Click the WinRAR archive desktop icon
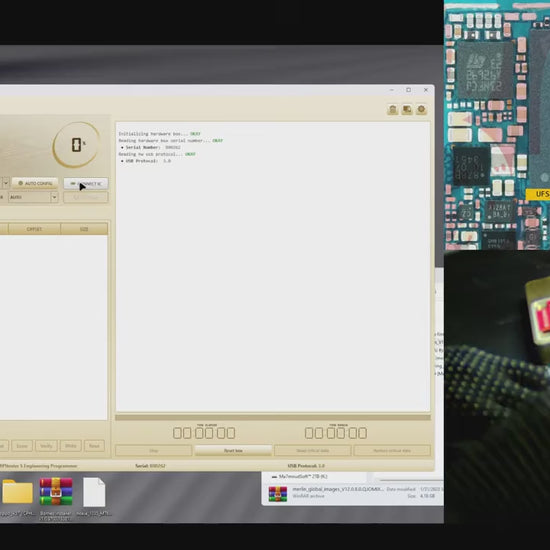This screenshot has width=550, height=550. pyautogui.click(x=56, y=492)
